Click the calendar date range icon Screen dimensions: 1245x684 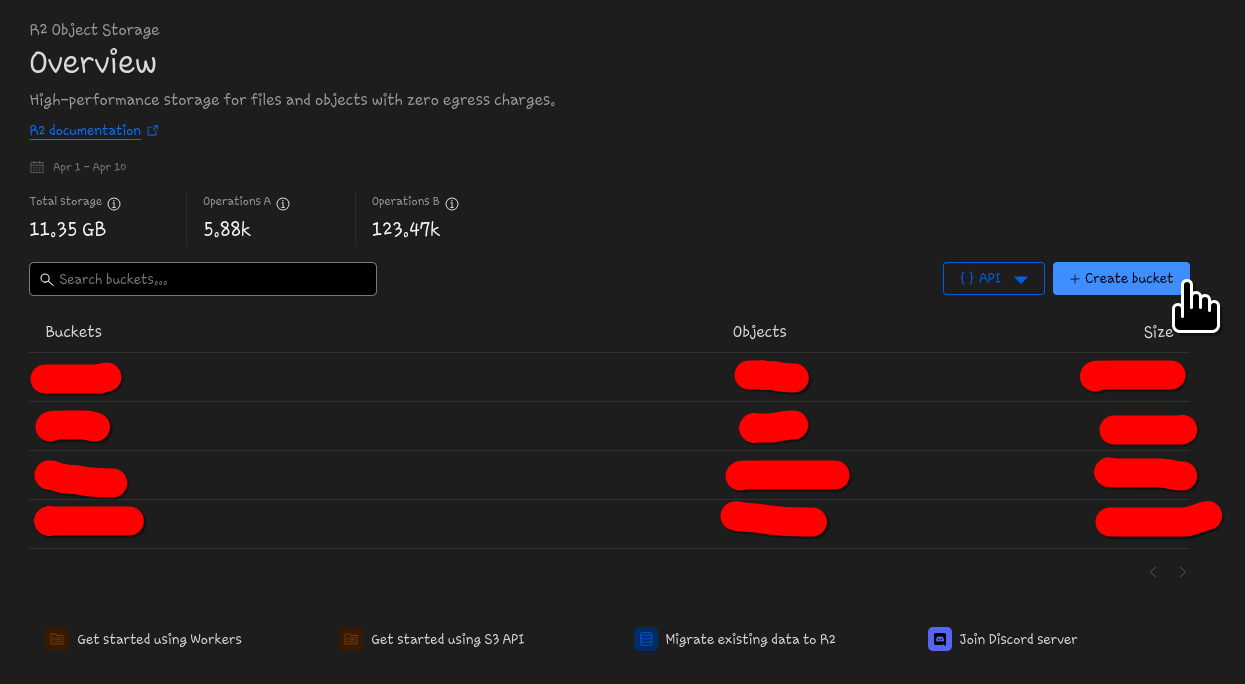pos(37,167)
